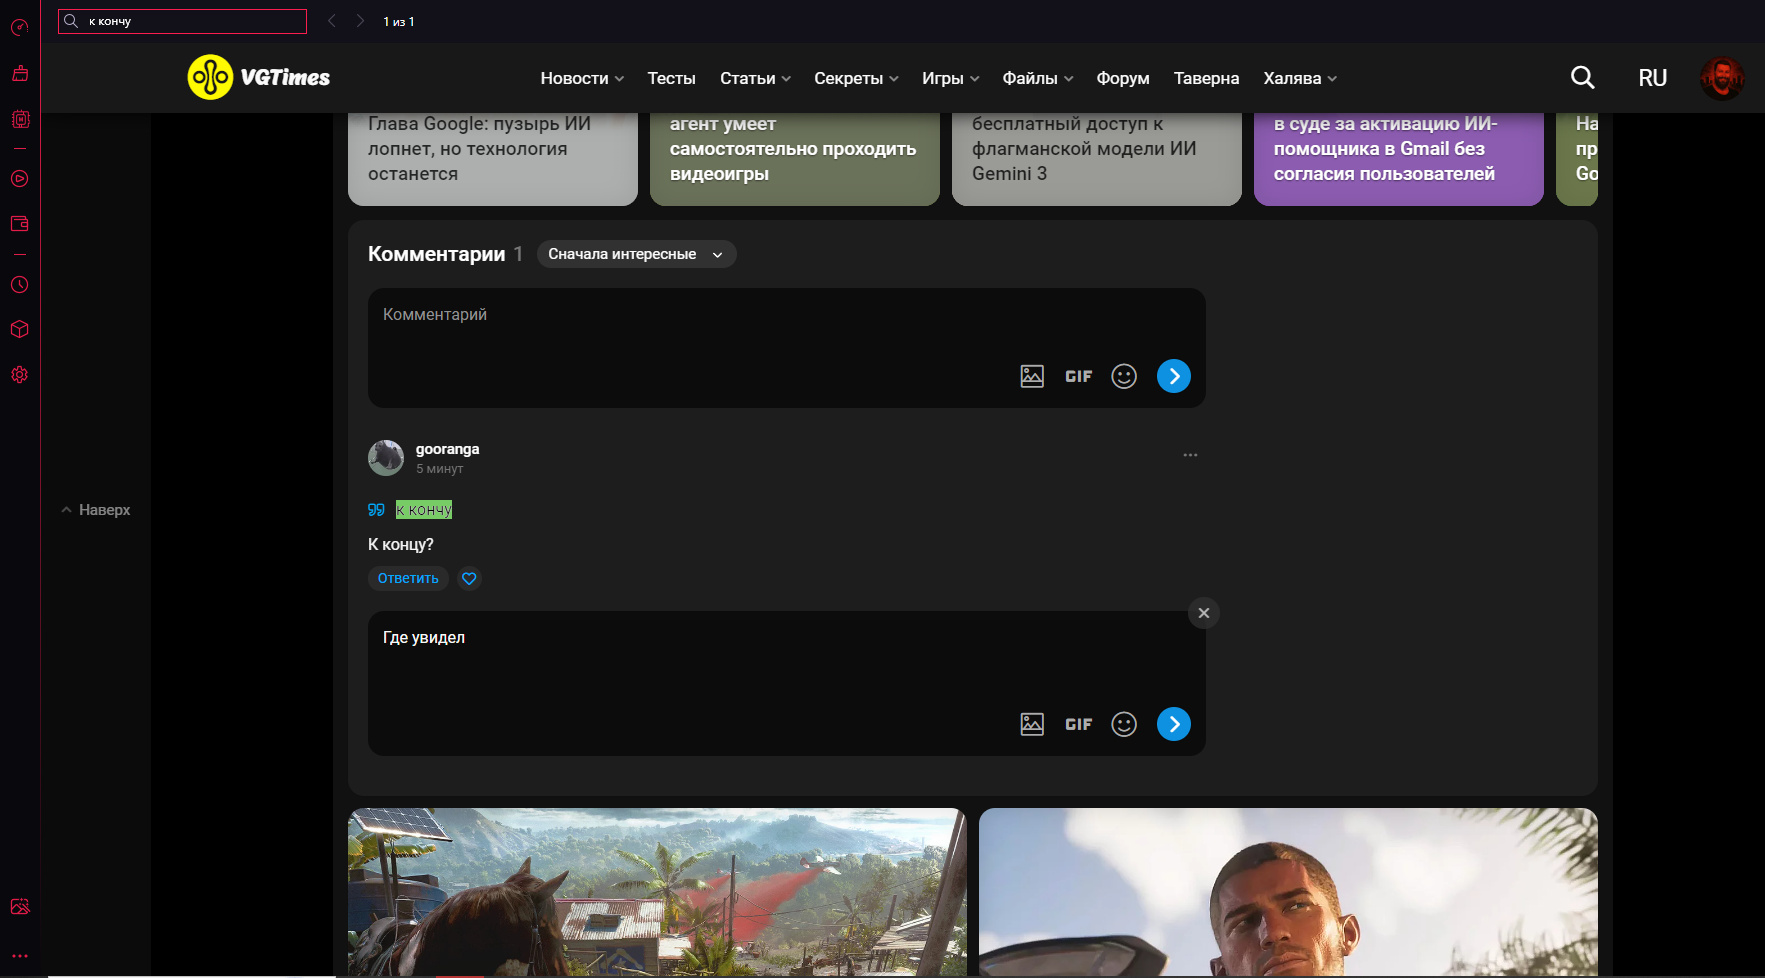This screenshot has width=1765, height=978.
Task: Open the user profile avatar menu
Action: click(1721, 78)
